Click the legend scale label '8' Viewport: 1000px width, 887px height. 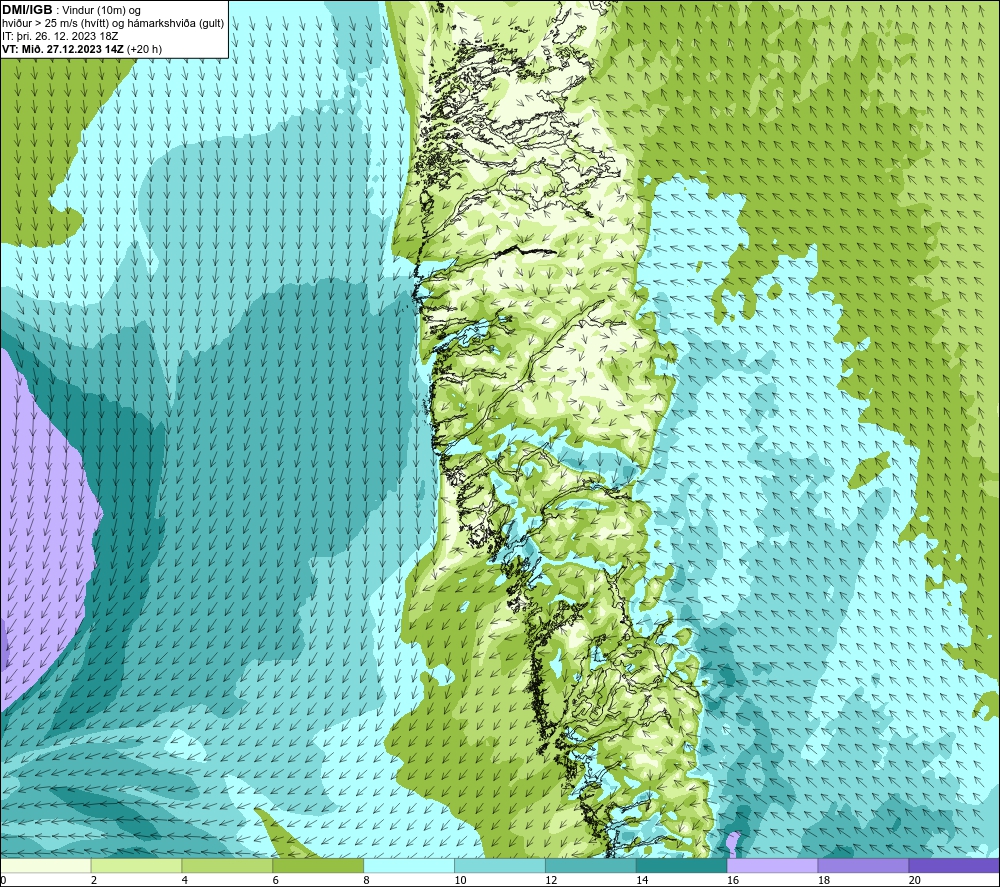point(367,881)
